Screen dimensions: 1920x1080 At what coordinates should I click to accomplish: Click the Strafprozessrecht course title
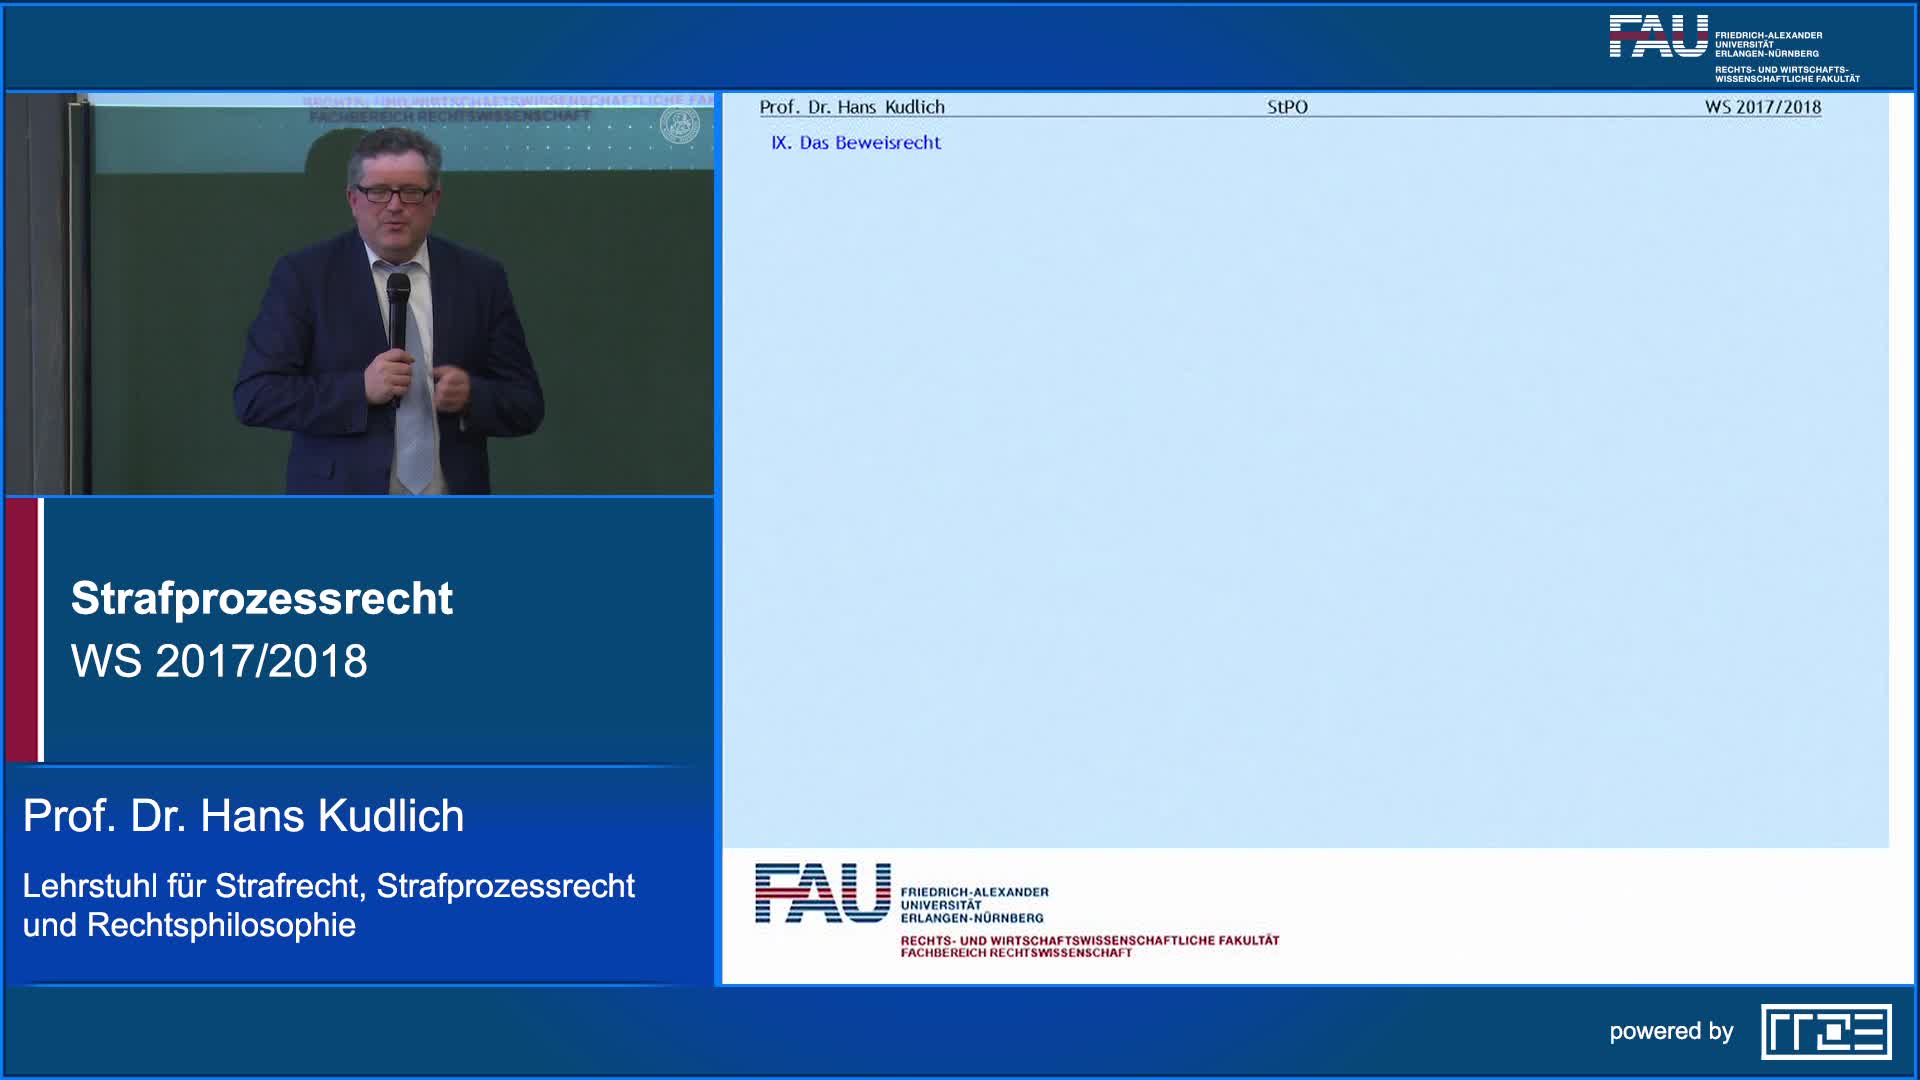[262, 598]
